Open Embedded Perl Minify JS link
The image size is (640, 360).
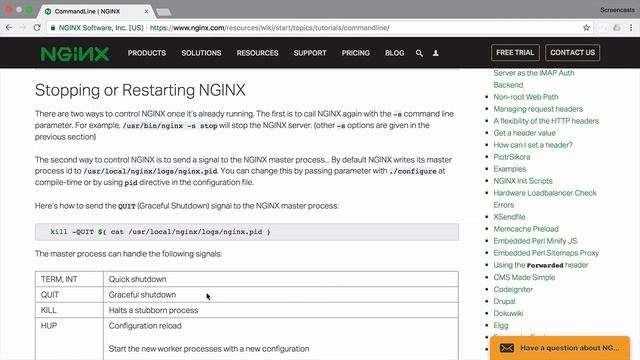tap(535, 241)
